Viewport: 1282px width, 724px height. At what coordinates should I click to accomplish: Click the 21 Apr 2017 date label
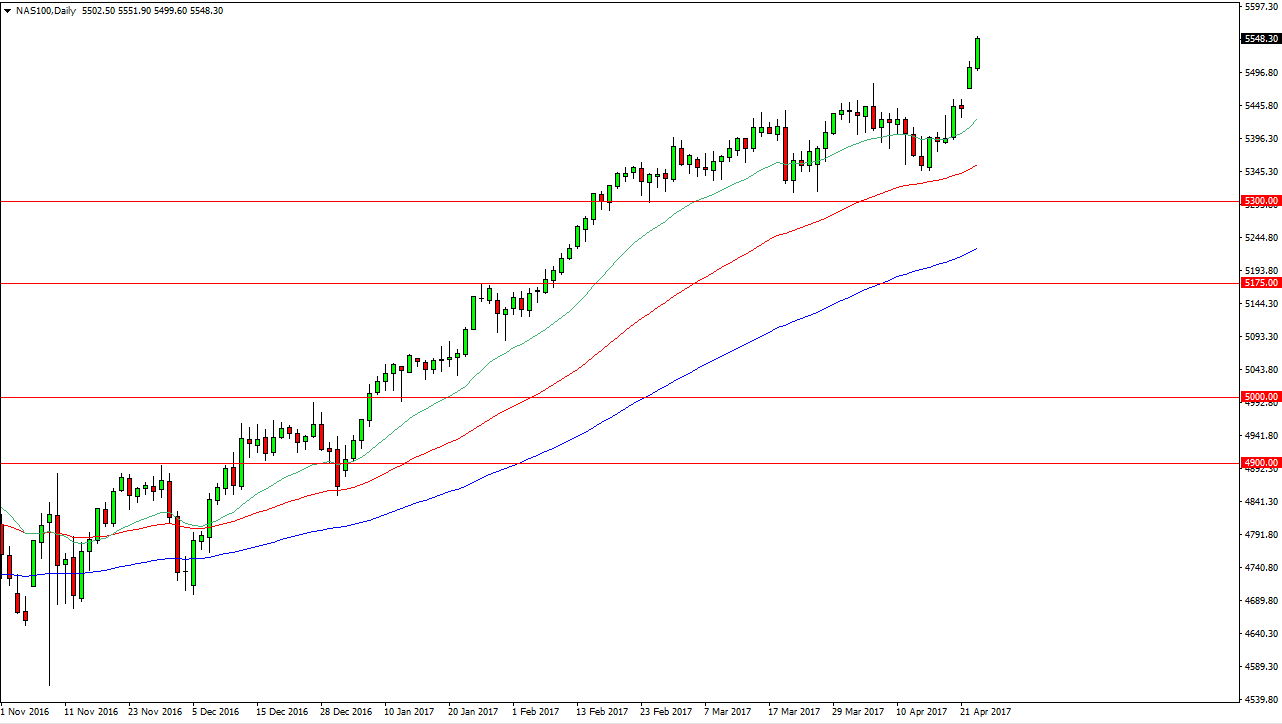pos(985,712)
